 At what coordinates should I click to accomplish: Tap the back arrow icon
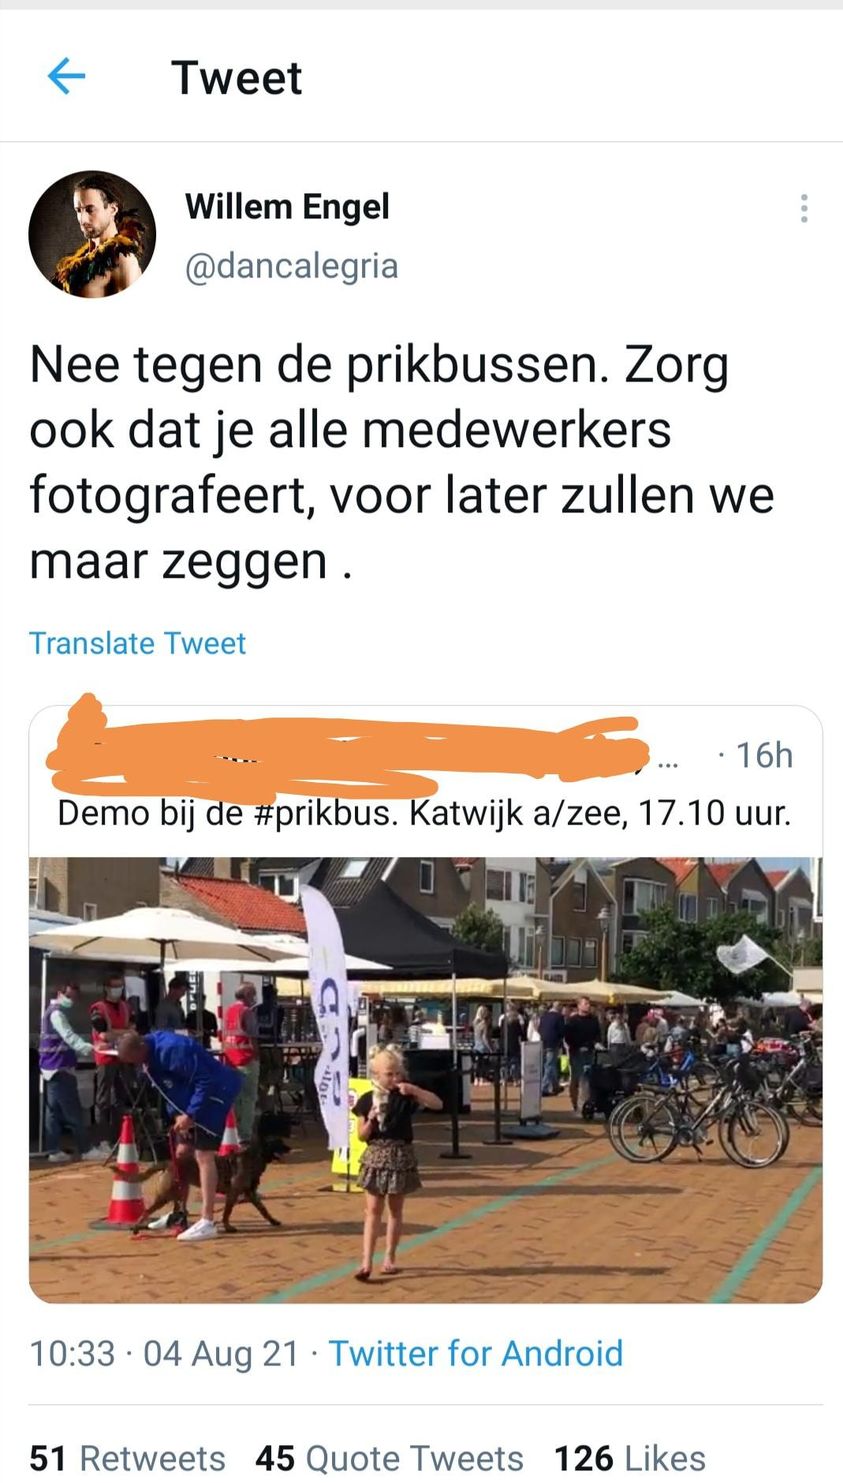(66, 76)
